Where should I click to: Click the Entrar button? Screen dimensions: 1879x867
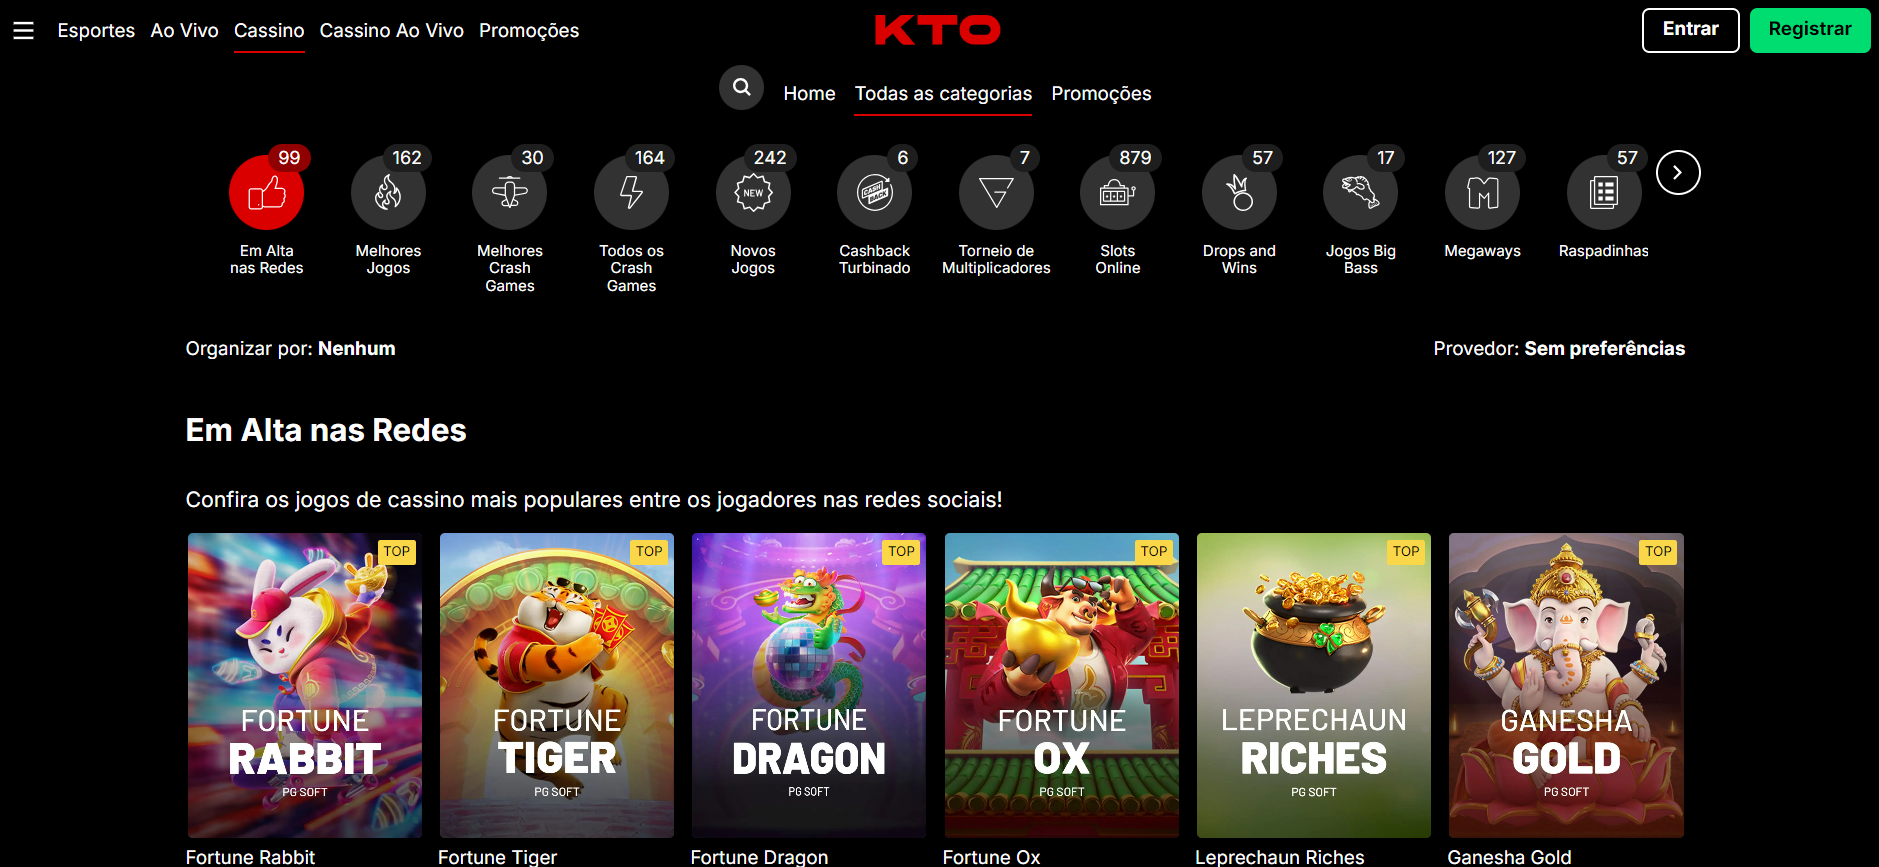click(1691, 30)
